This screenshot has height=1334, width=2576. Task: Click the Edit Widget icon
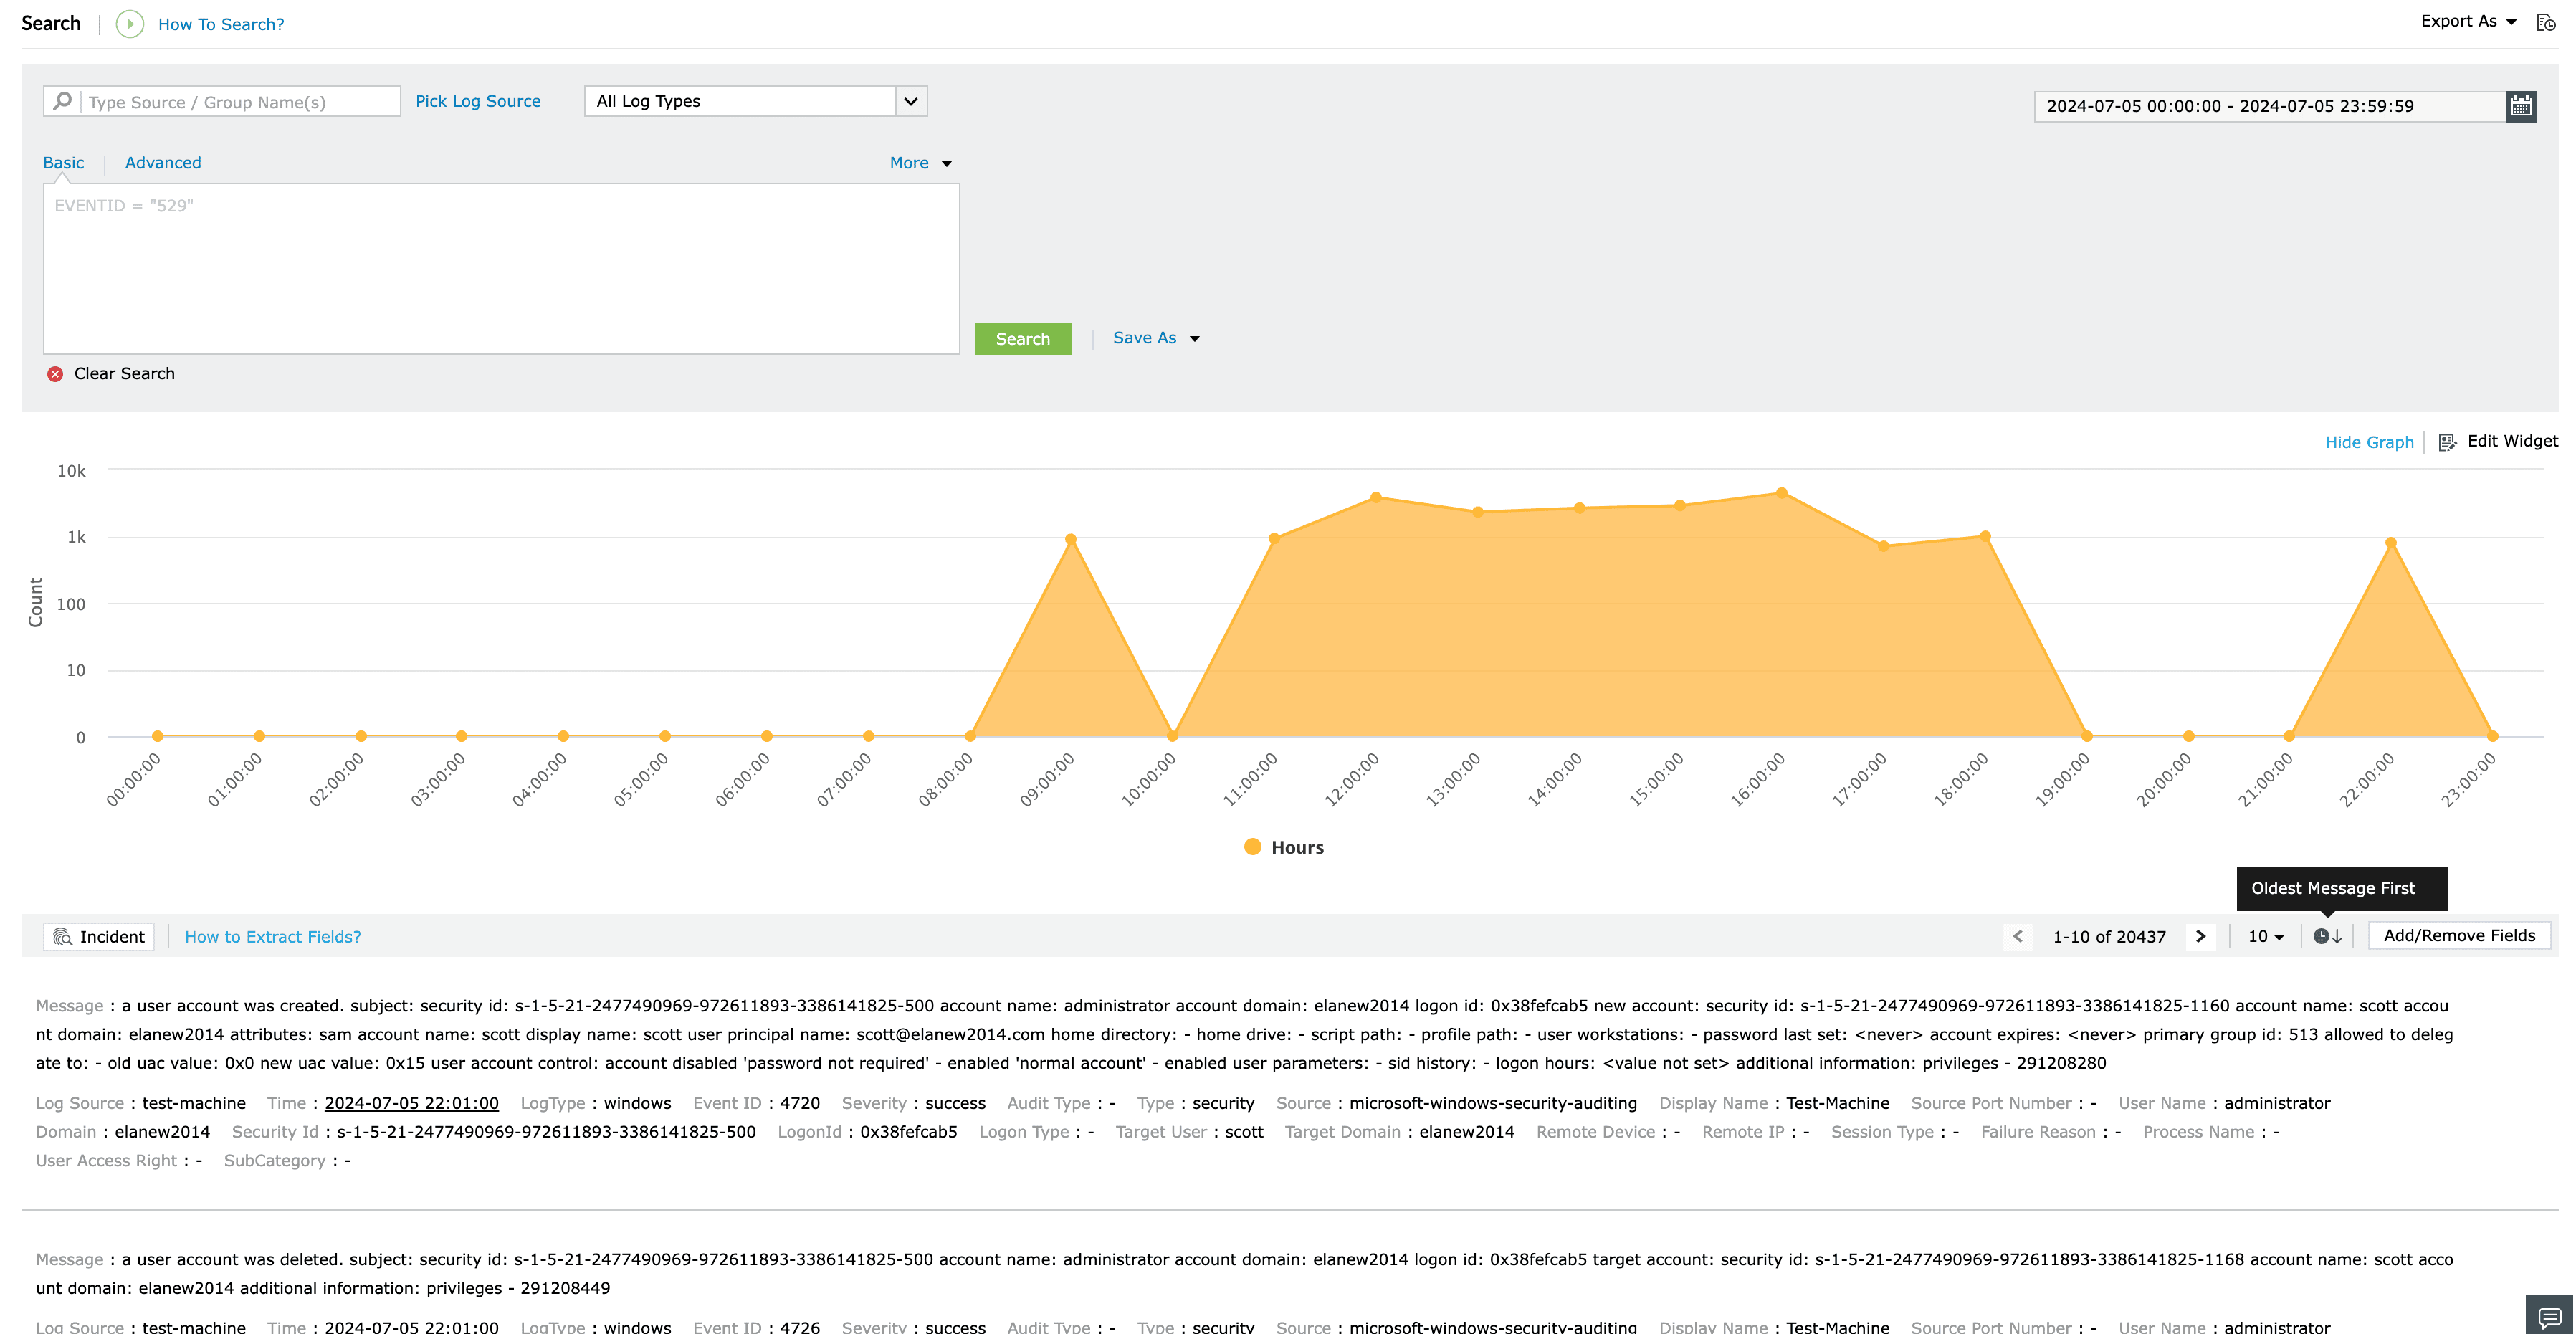point(2447,442)
